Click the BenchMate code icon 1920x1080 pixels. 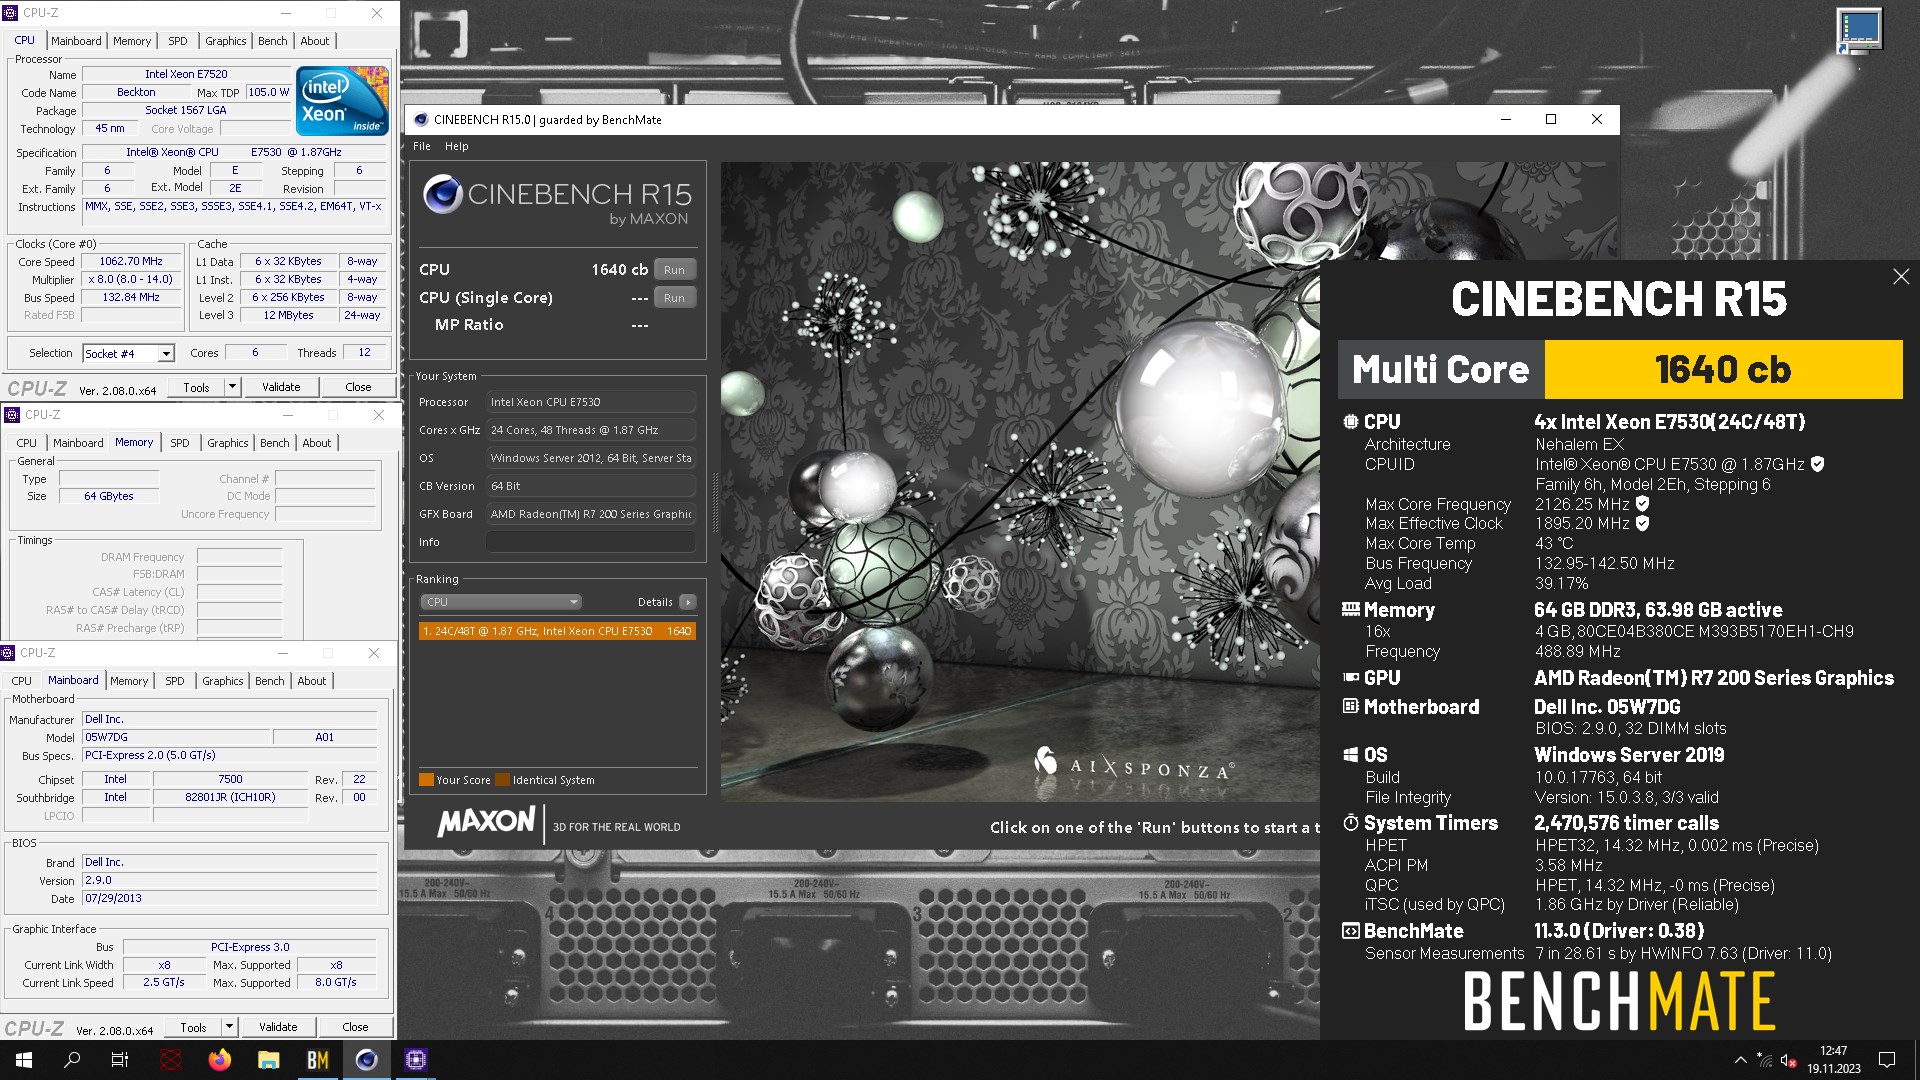point(1351,931)
